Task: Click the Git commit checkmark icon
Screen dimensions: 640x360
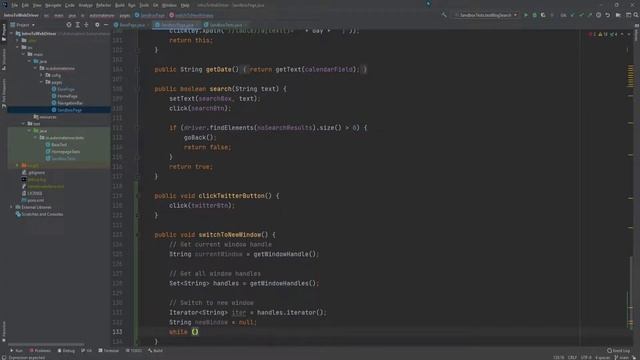Action: point(581,15)
